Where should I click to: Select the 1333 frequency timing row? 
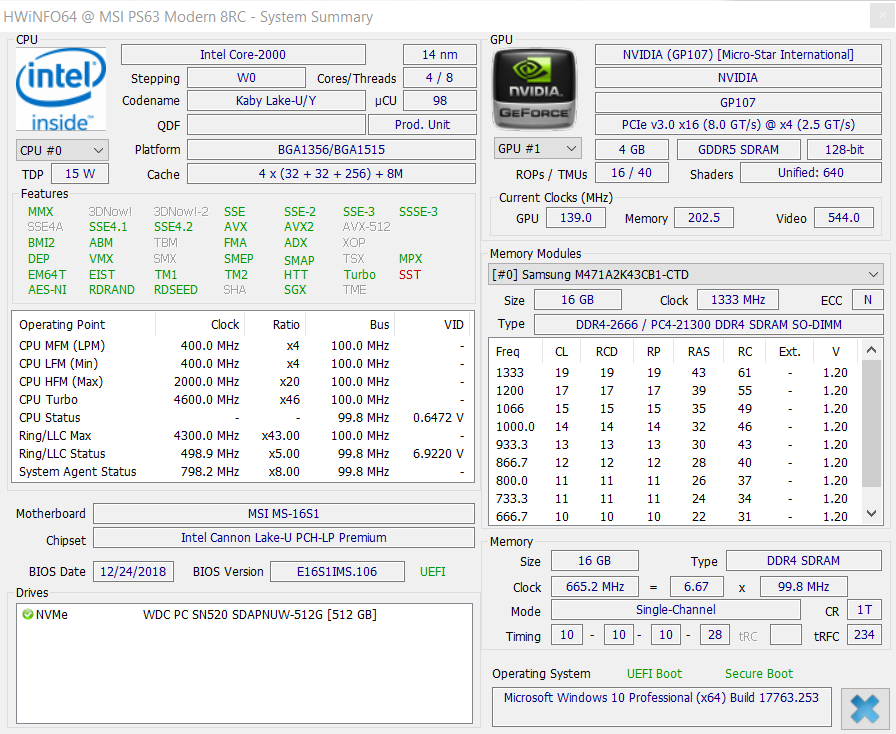pos(674,373)
